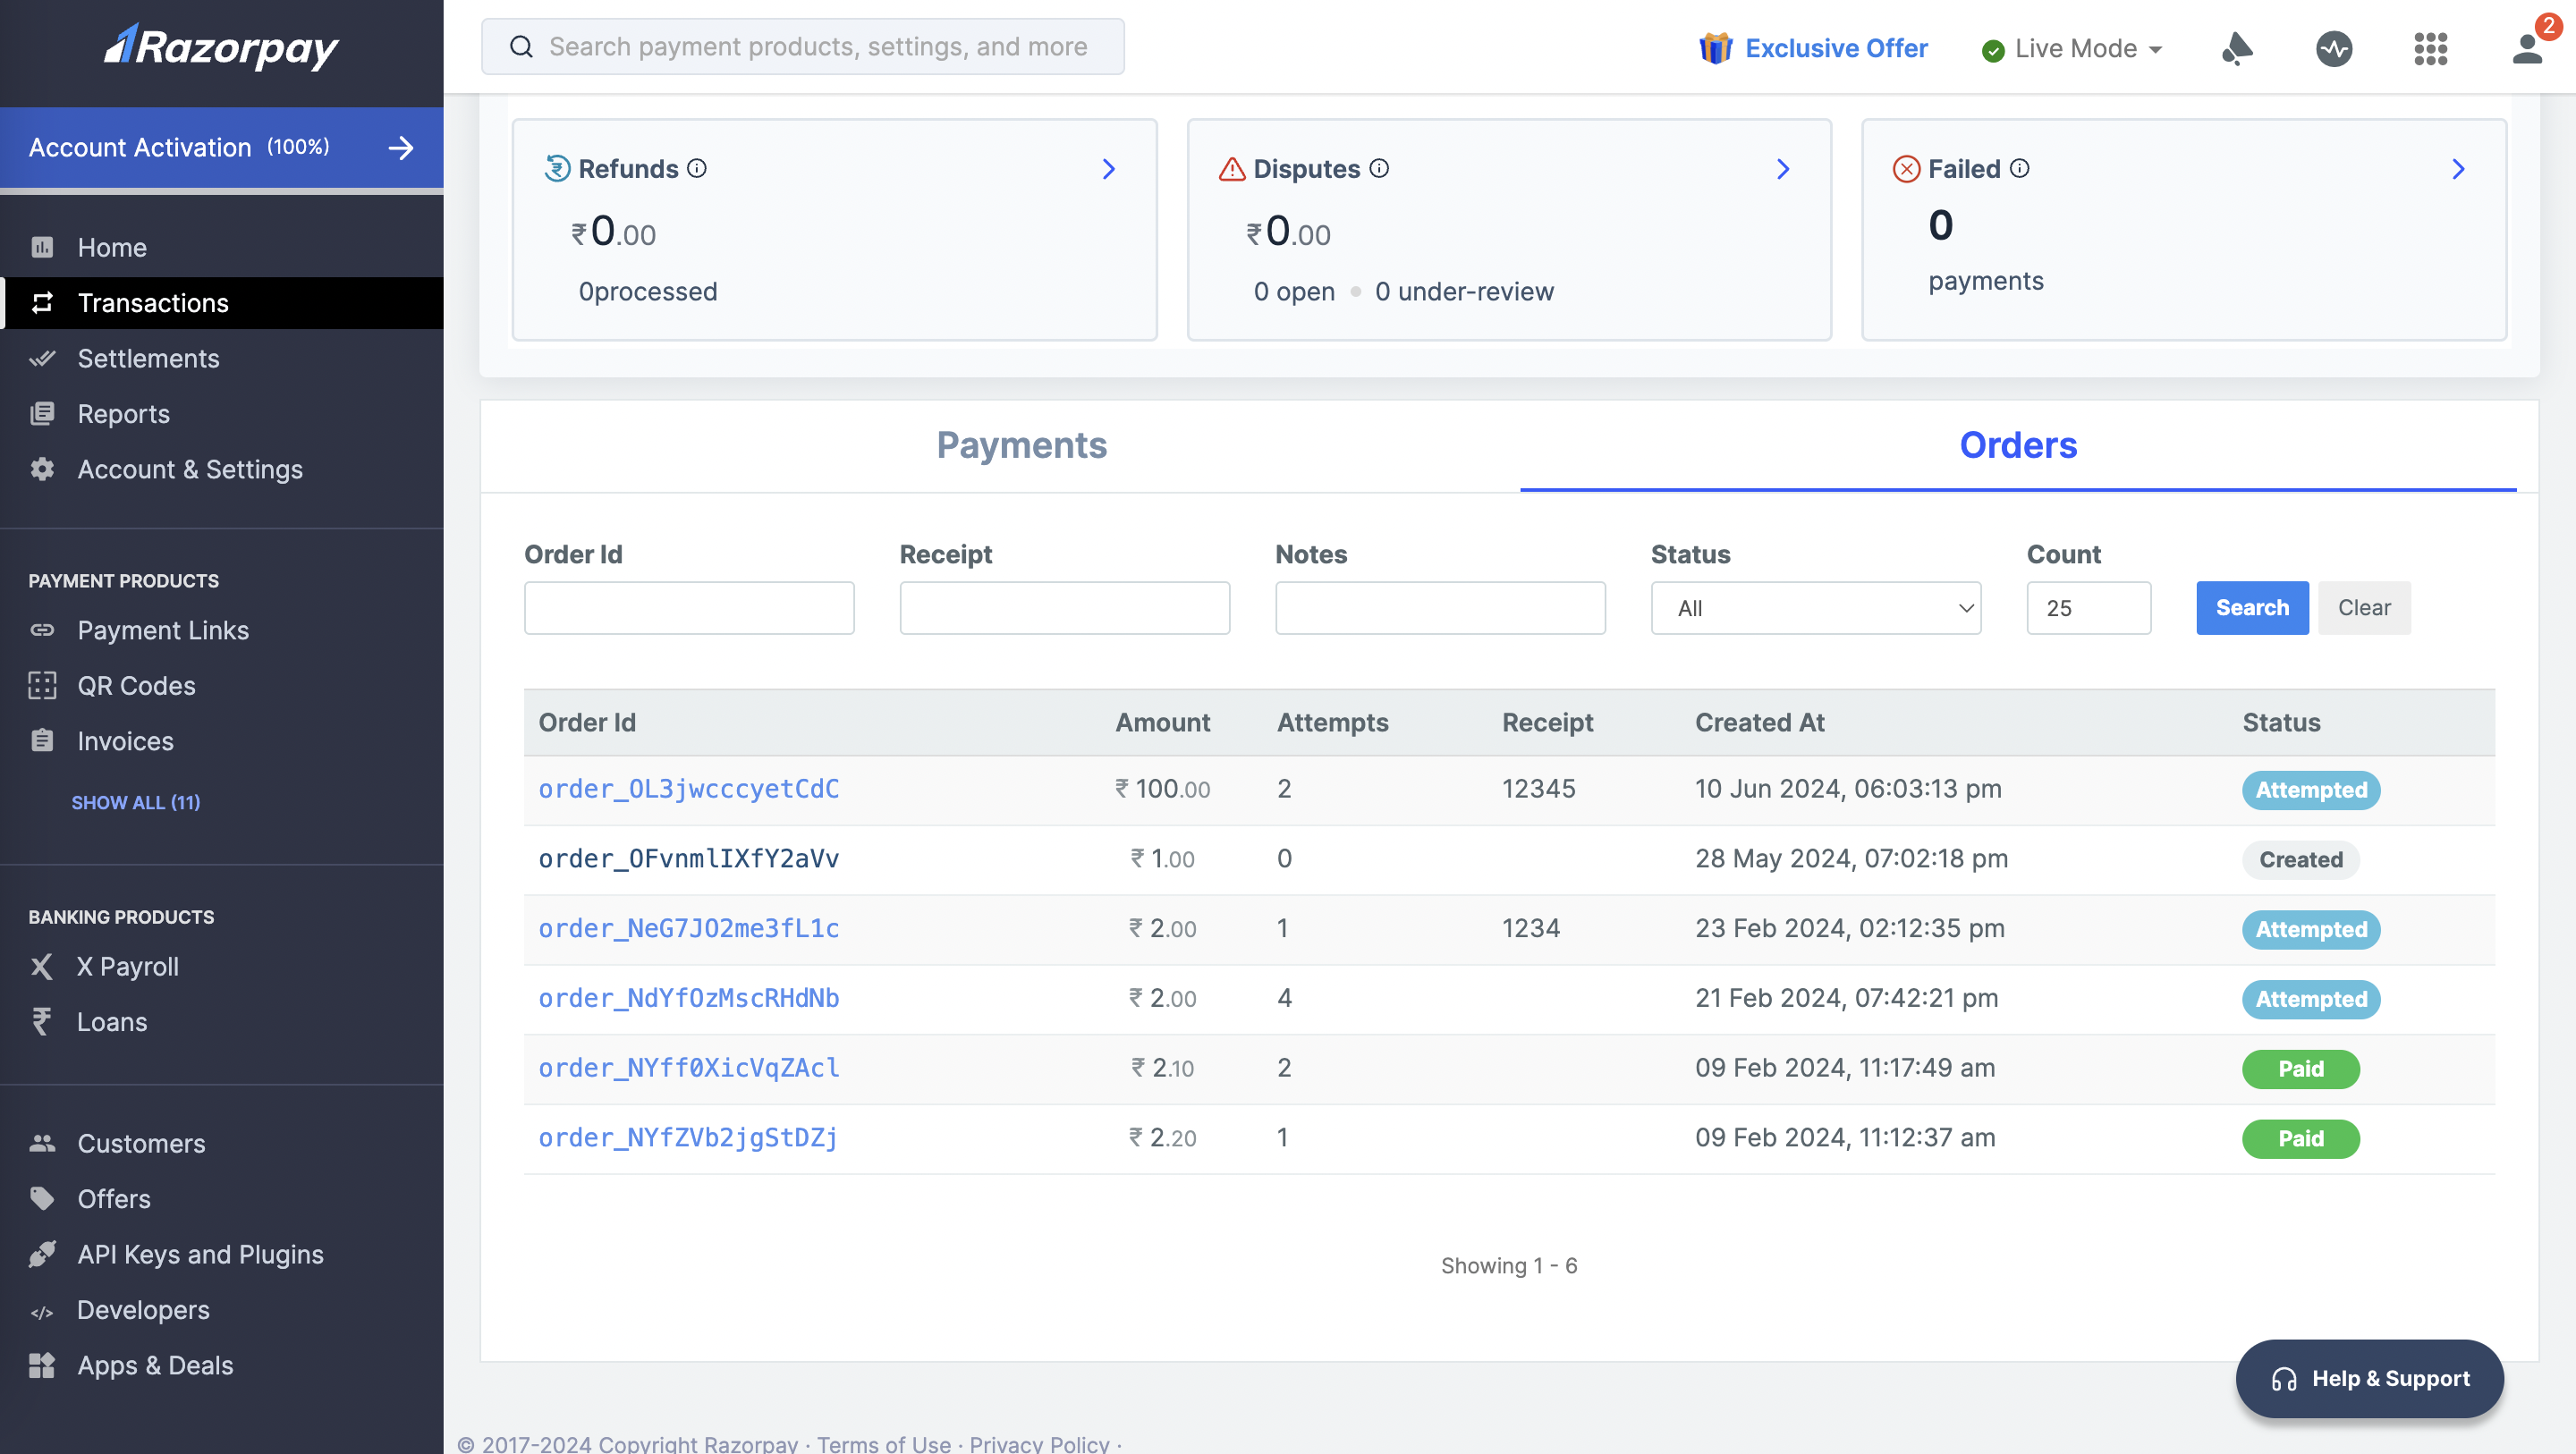Click the Apps & Deals icon
Viewport: 2576px width, 1454px height.
(42, 1365)
